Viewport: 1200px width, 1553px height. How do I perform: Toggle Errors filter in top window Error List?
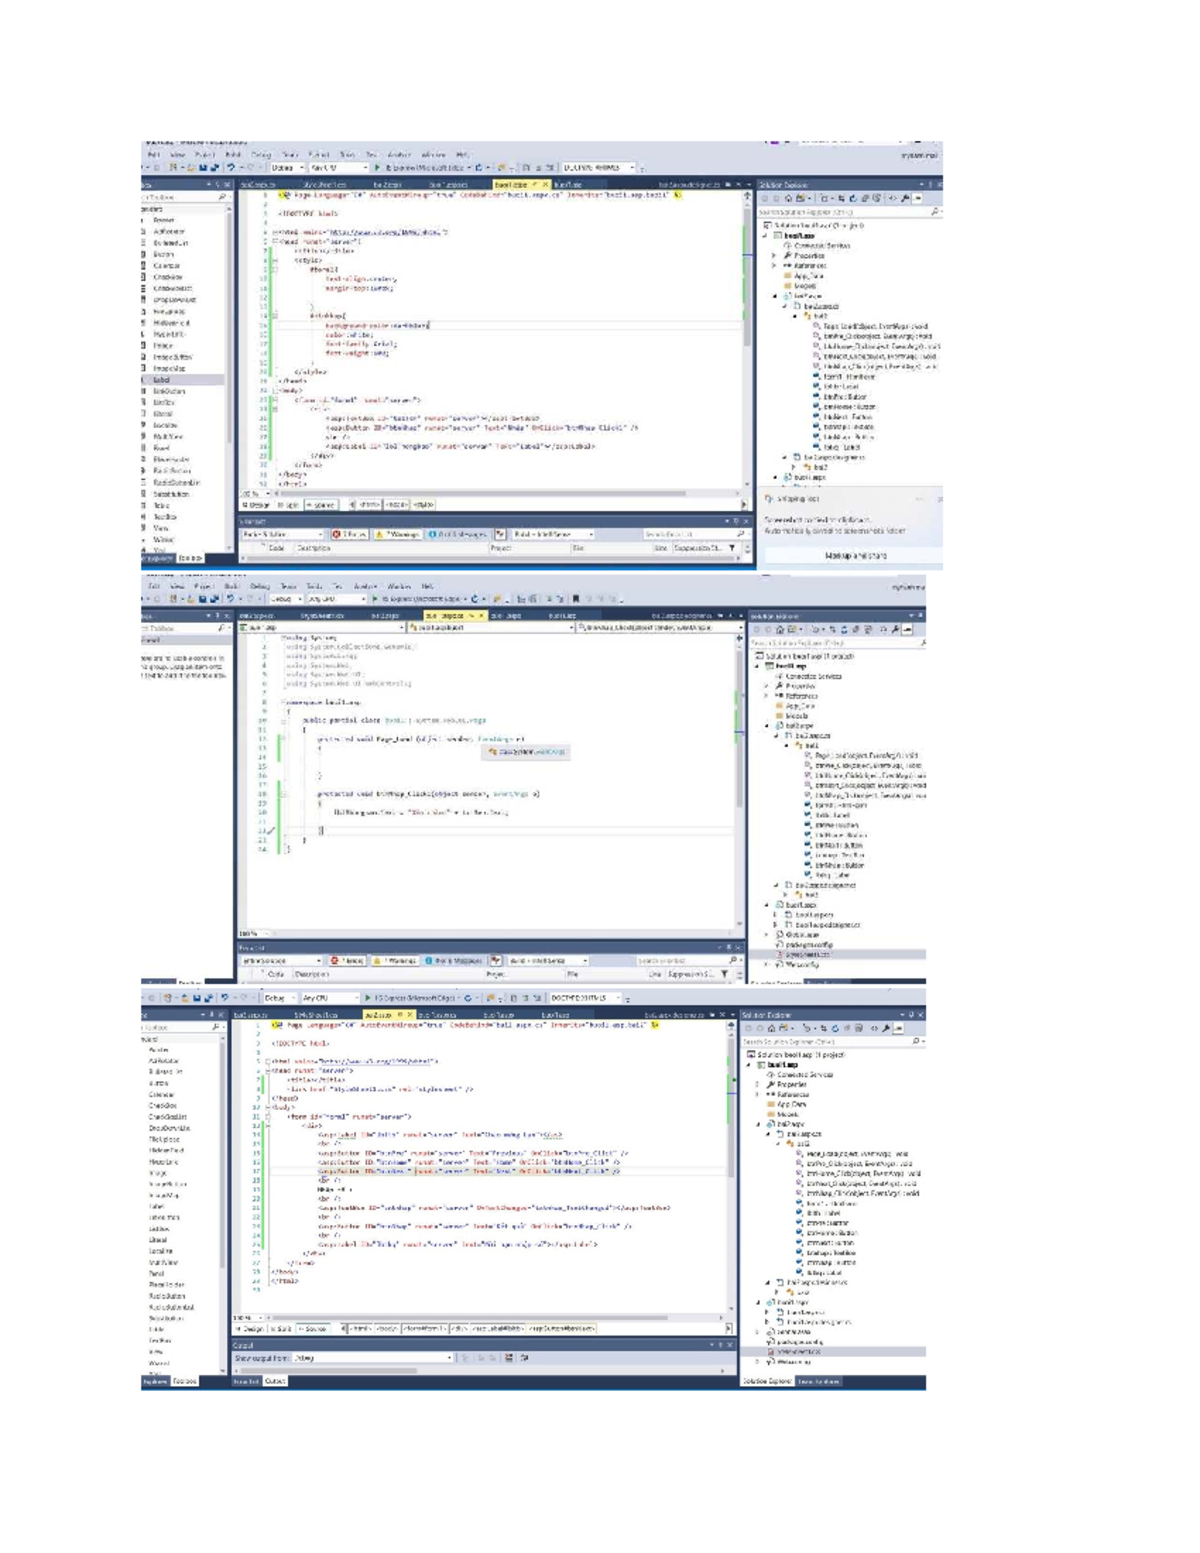click(350, 534)
